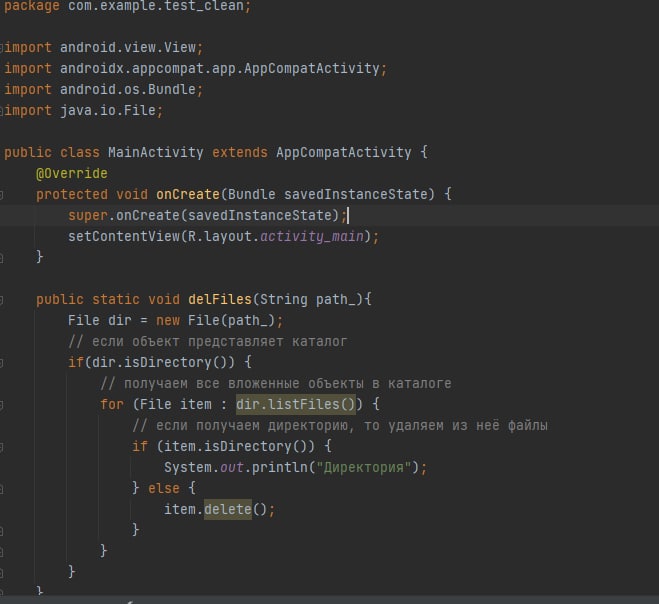Click new File(path_) expression
The height and width of the screenshot is (604, 659).
click(x=215, y=320)
